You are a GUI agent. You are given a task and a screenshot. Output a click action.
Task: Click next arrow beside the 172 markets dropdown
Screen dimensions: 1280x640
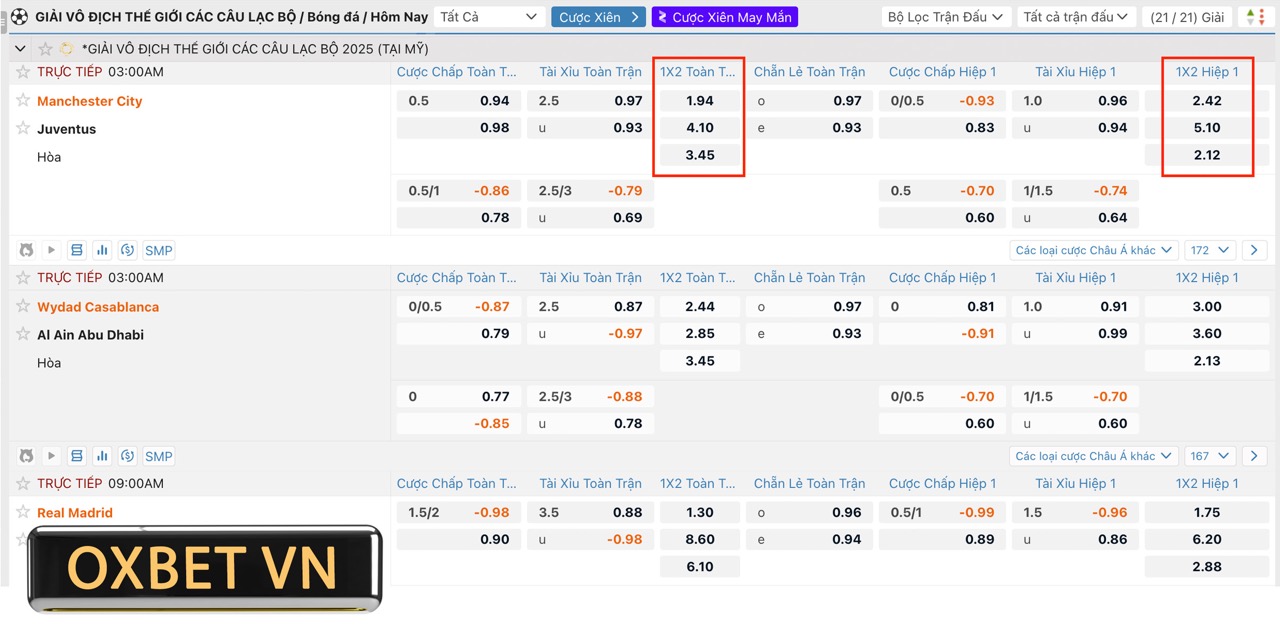tap(1254, 250)
